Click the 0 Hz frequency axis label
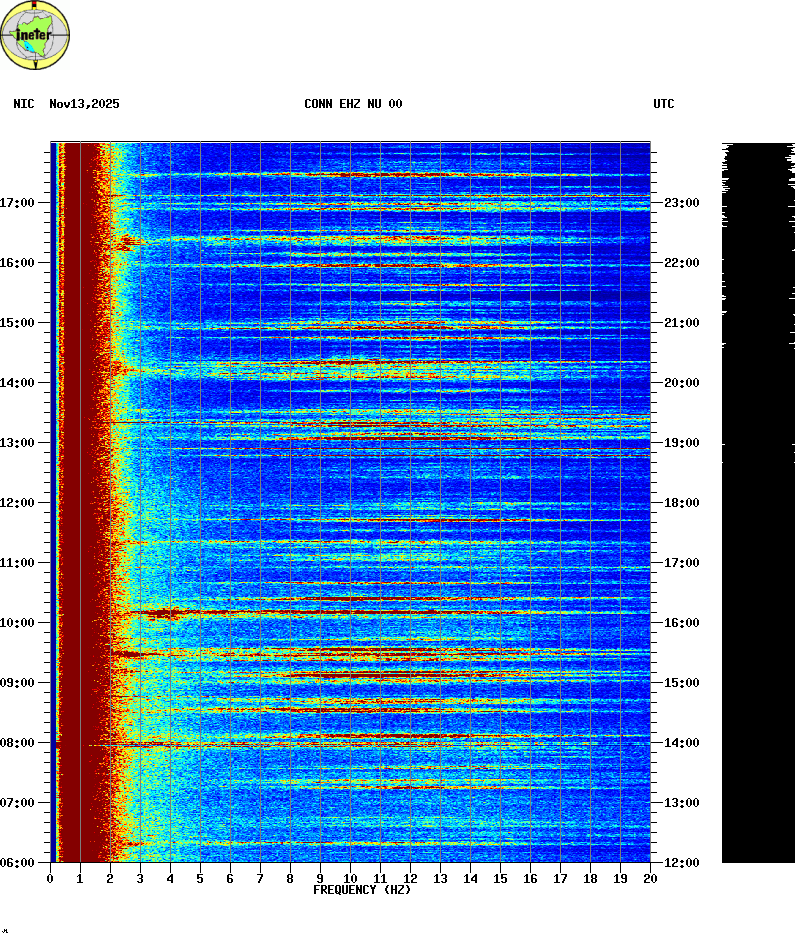This screenshot has height=942, width=802. (x=50, y=879)
